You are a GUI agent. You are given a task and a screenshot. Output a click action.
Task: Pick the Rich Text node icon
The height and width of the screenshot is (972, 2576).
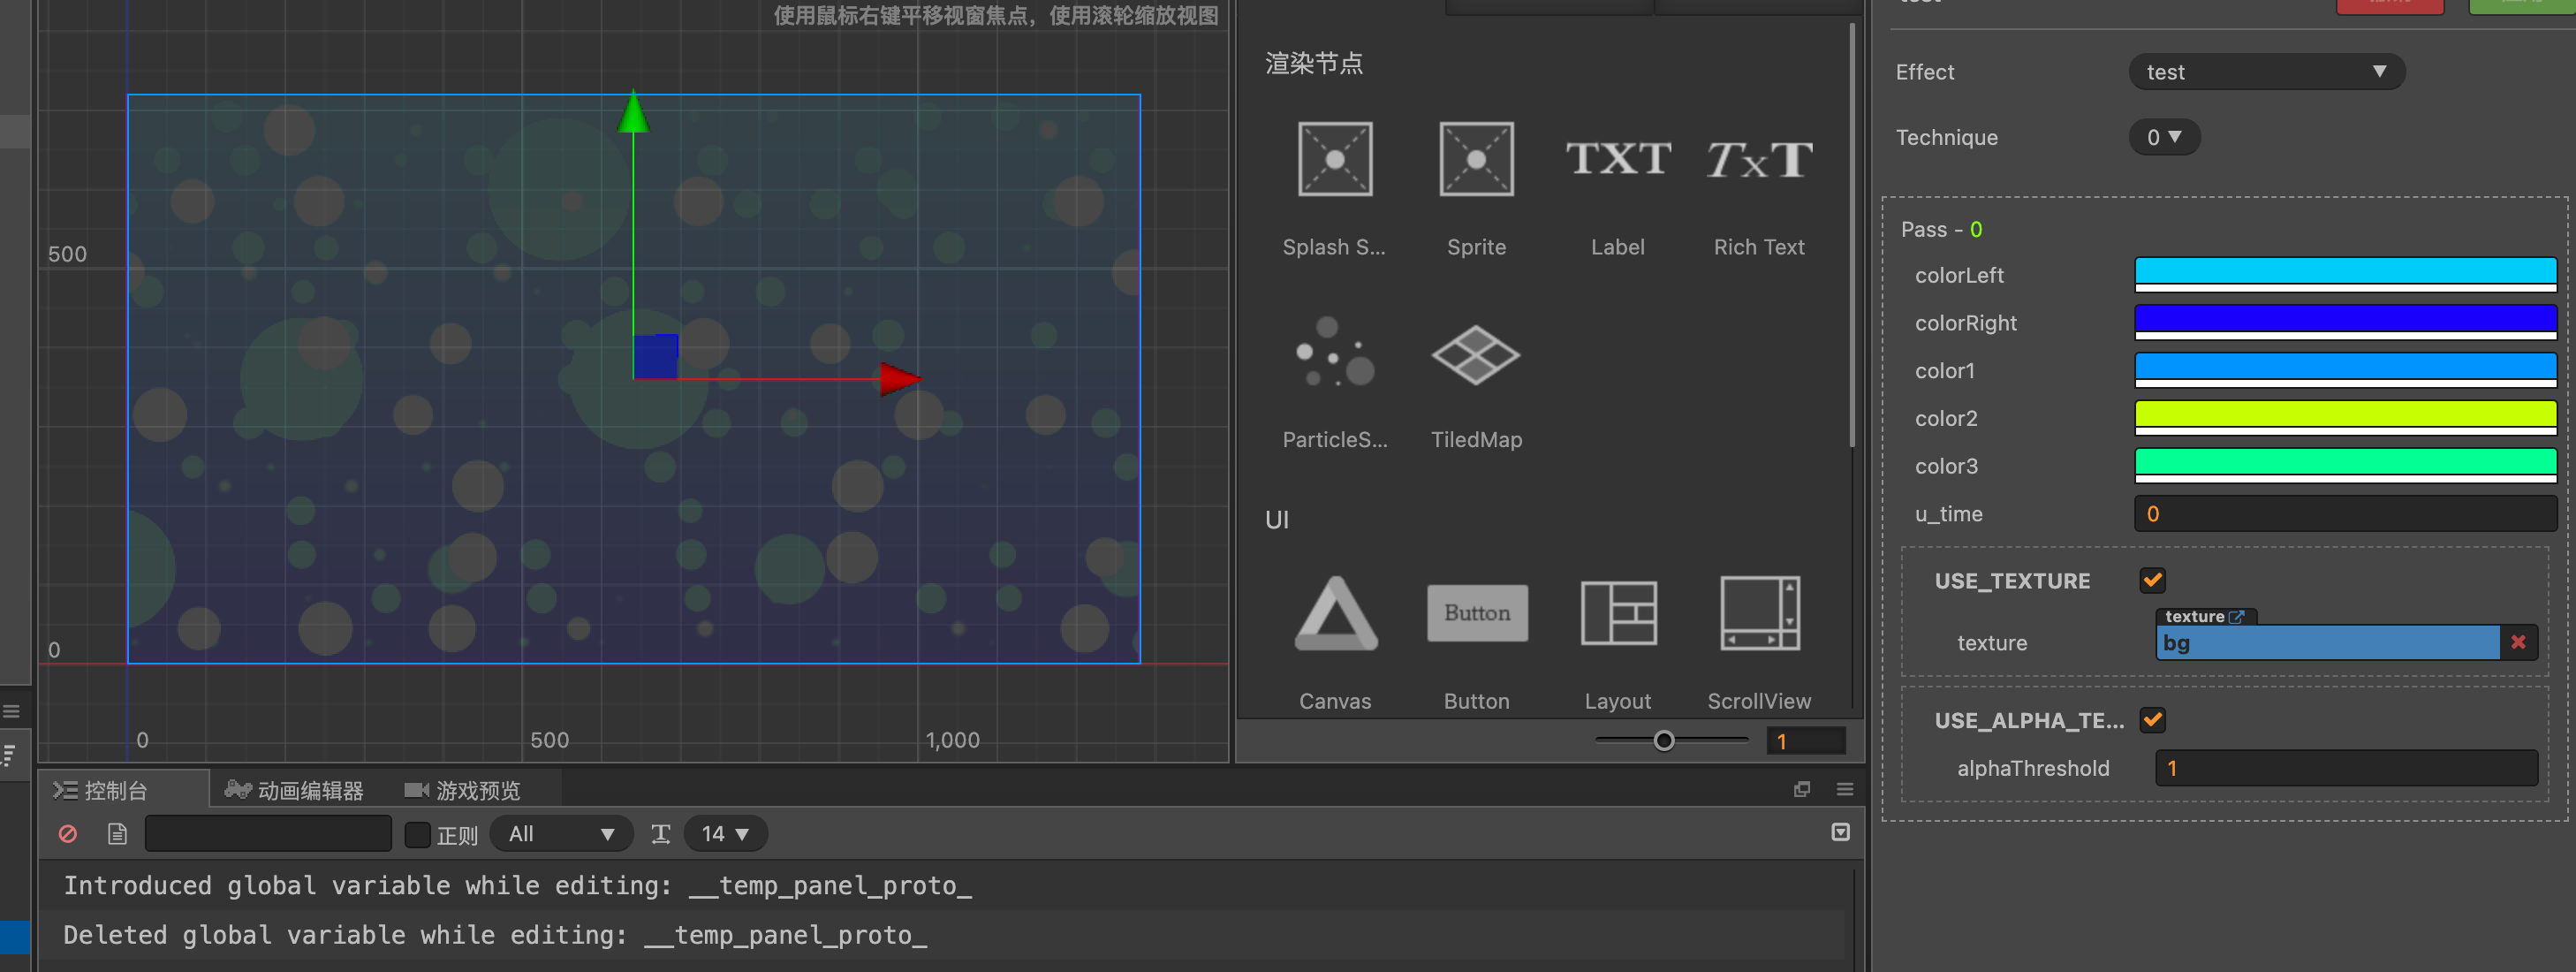tap(1758, 160)
